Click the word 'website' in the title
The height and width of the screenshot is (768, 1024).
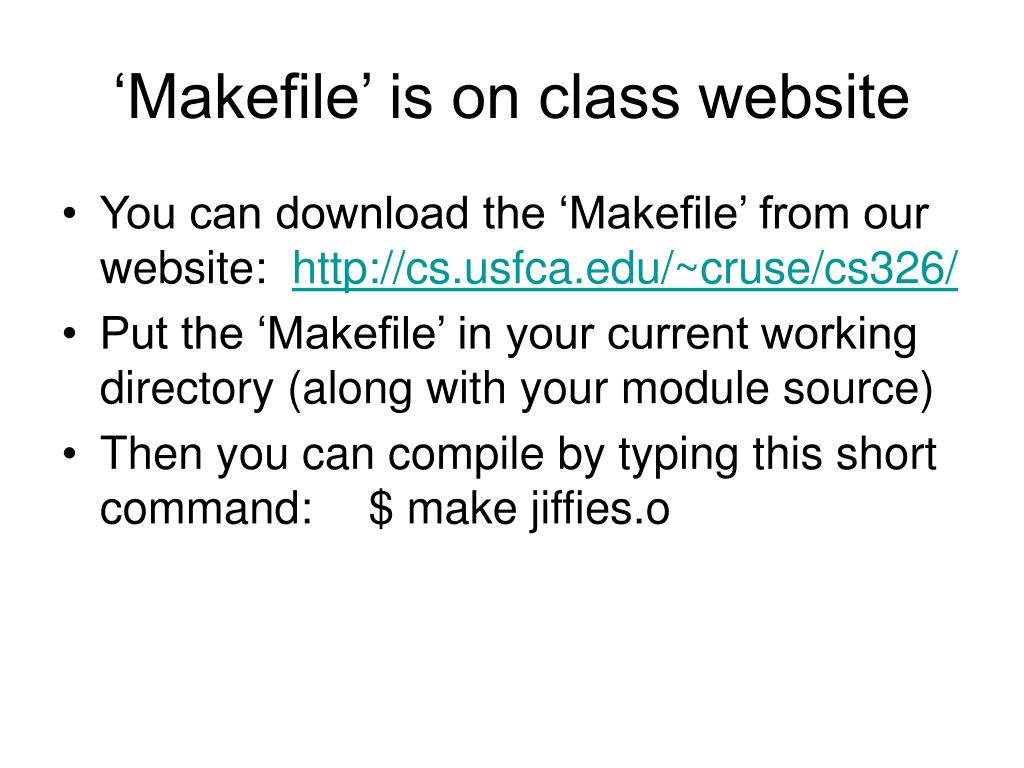tap(804, 98)
